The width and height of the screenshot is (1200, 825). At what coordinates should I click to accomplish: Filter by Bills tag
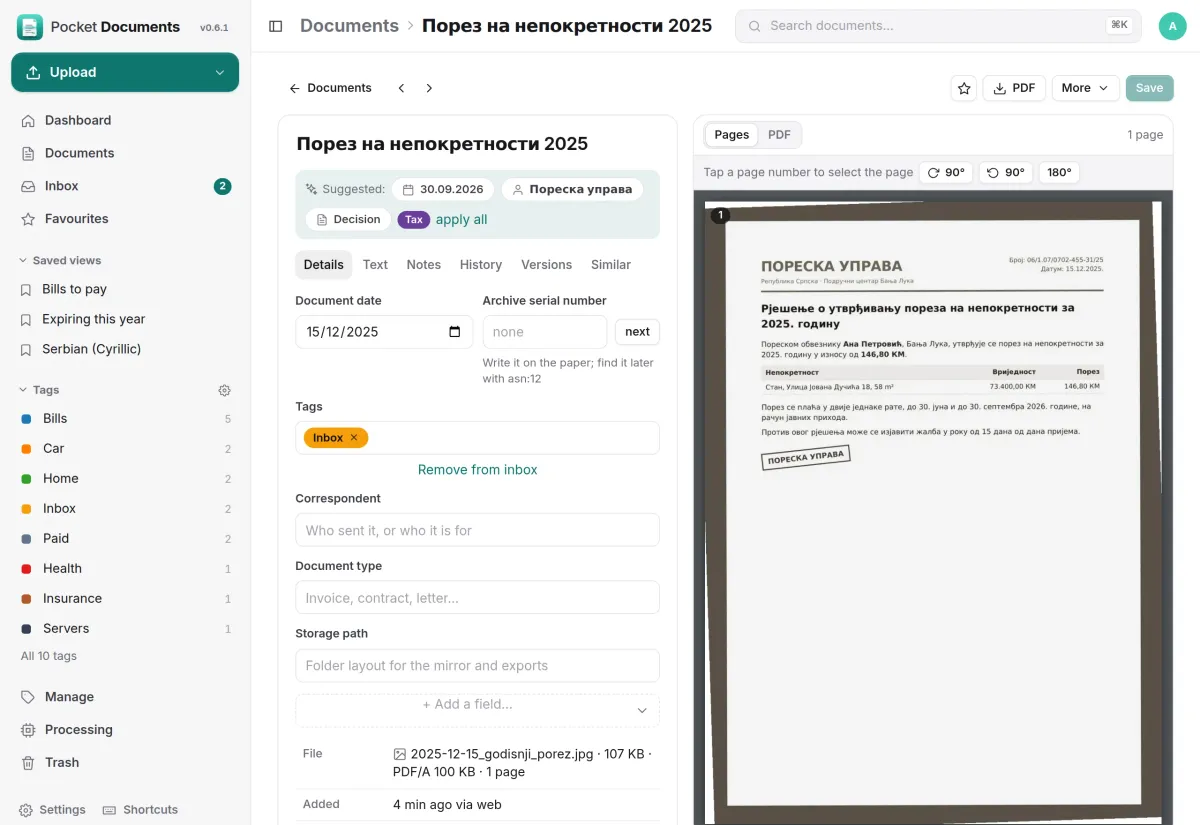pos(125,419)
